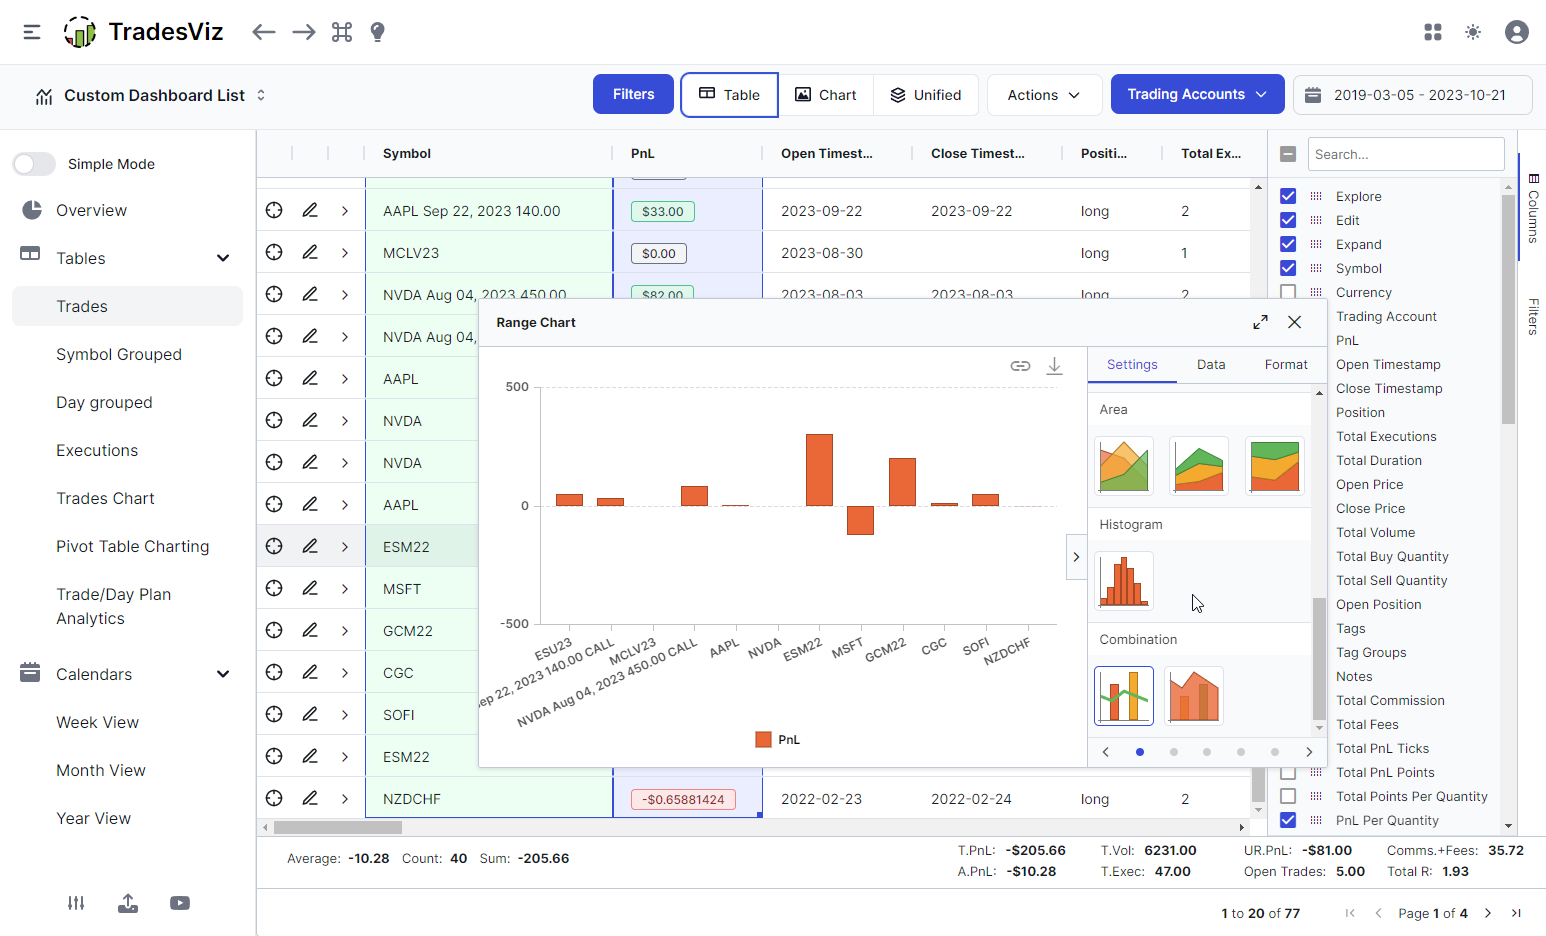
Task: Collapse the chart settings side panel arrow
Action: pos(1076,557)
